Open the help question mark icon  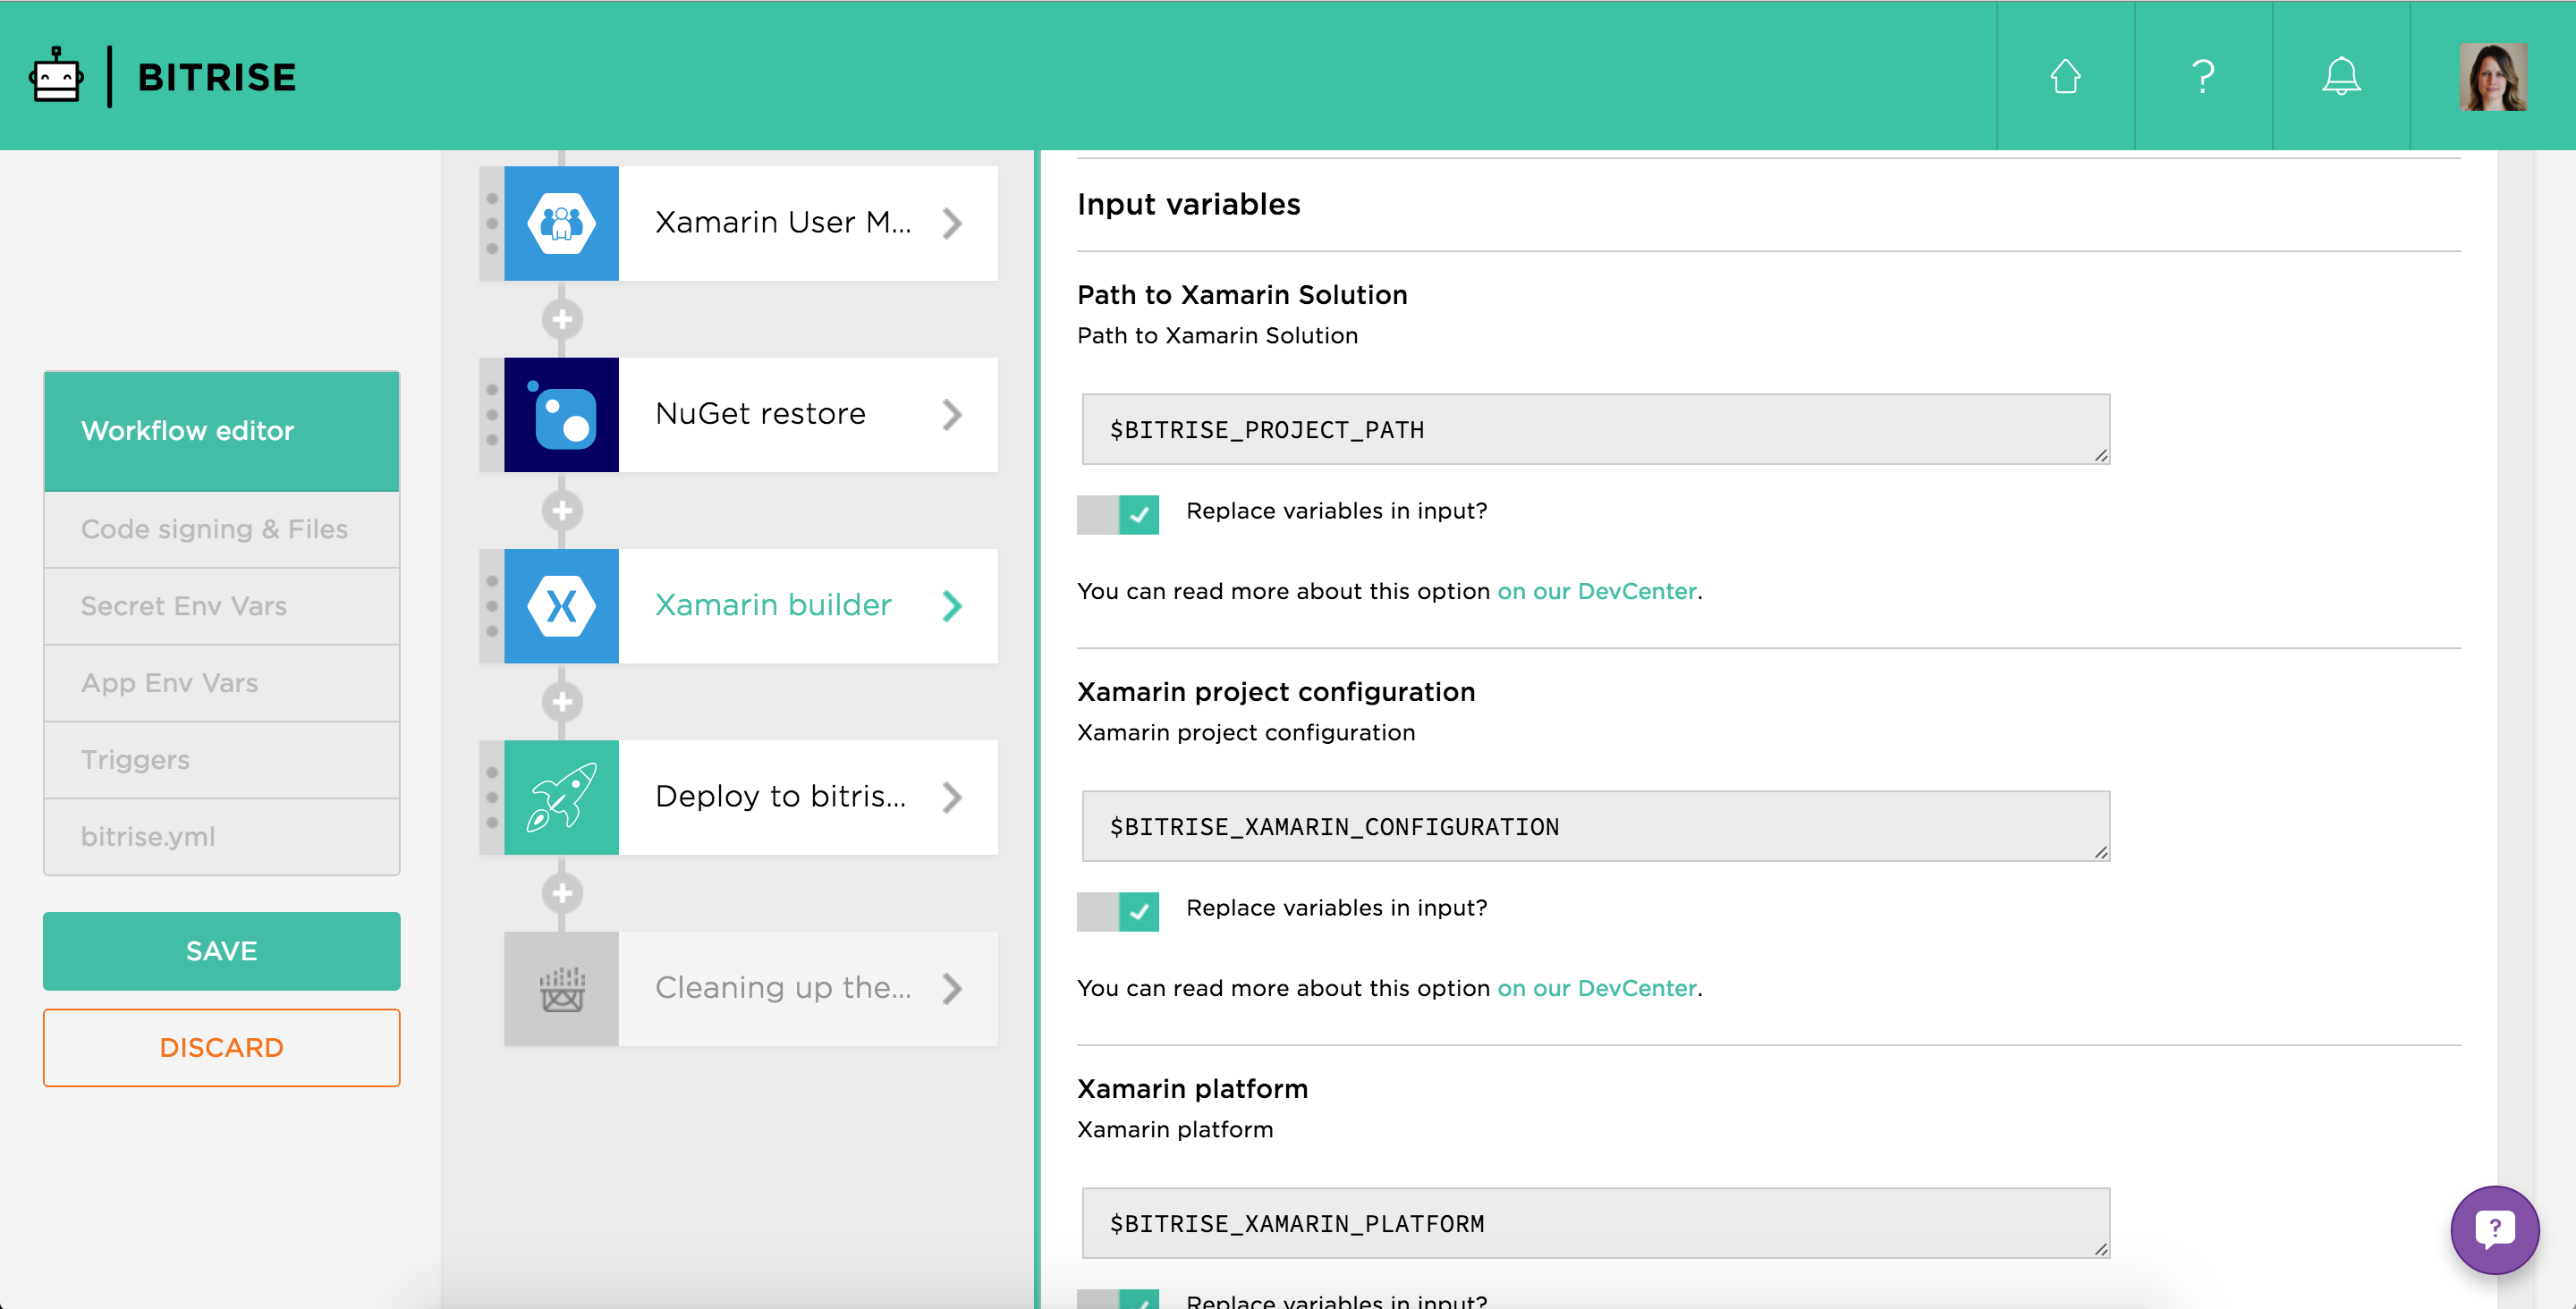point(2203,76)
